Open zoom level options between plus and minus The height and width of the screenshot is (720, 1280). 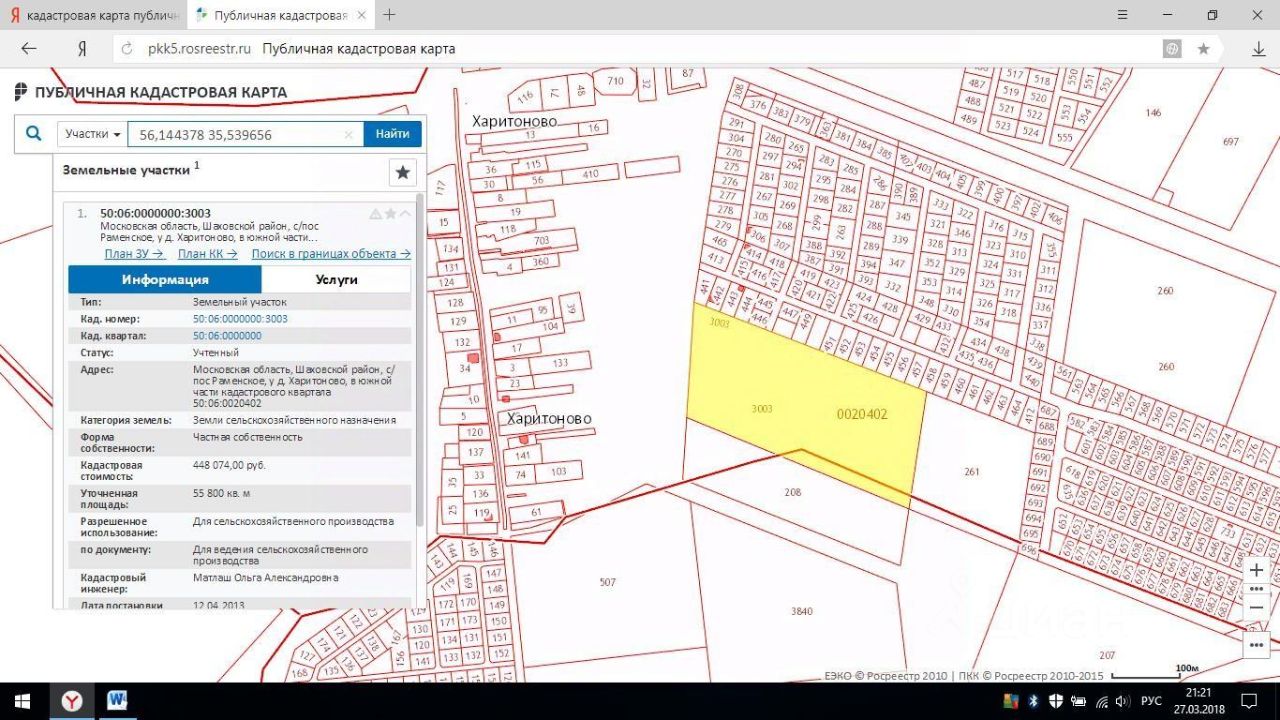pyautogui.click(x=1256, y=589)
